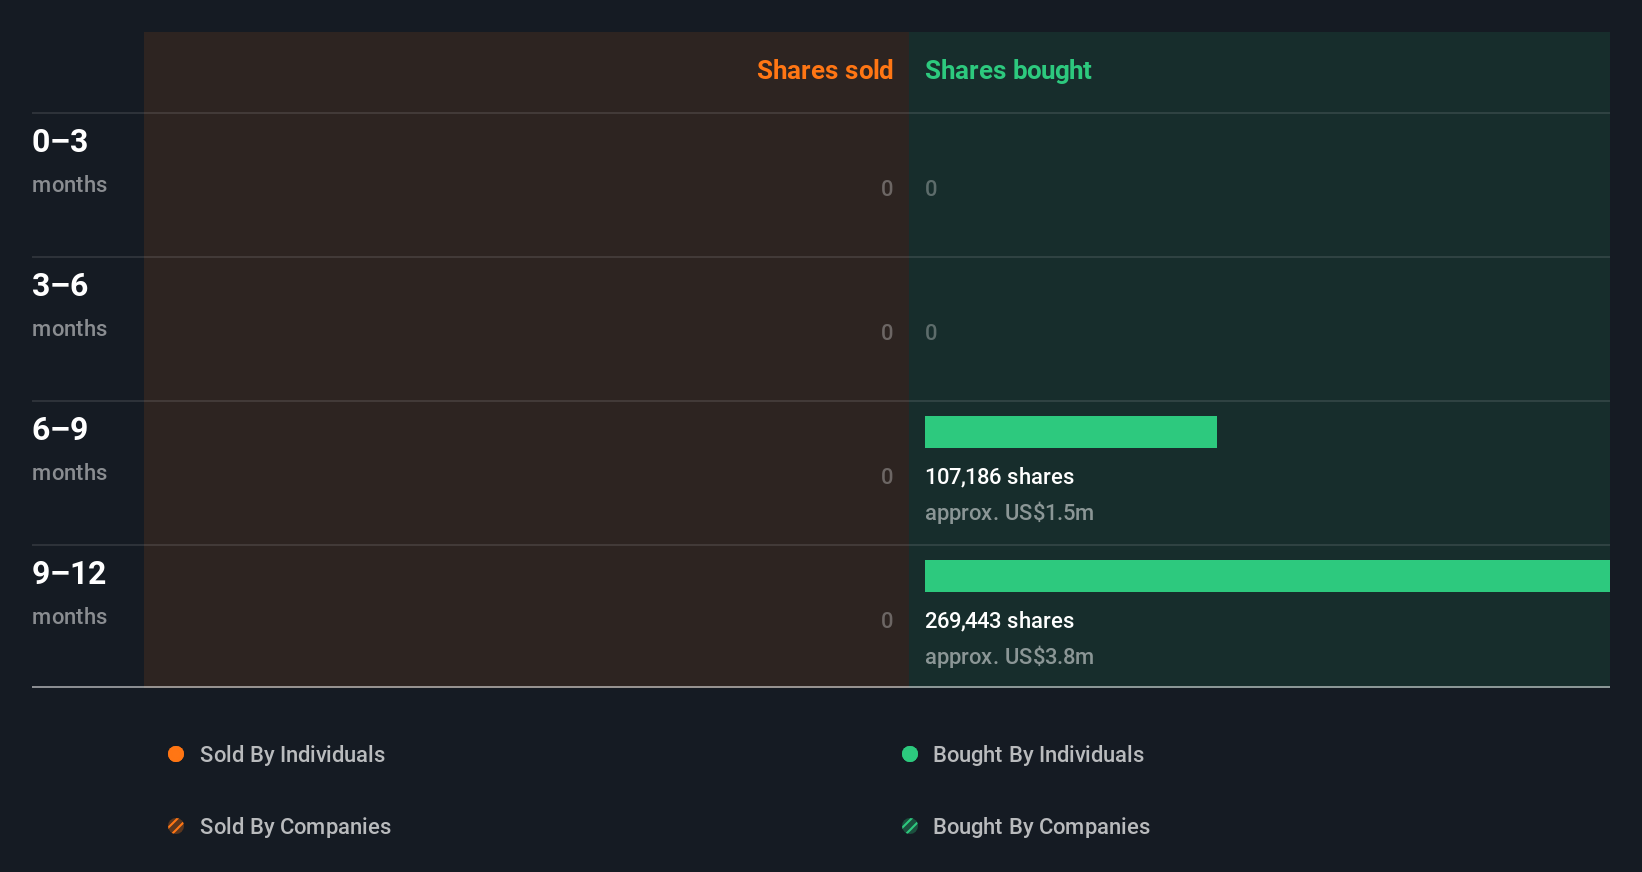The width and height of the screenshot is (1642, 872).
Task: Toggle the Sold By Companies legend label
Action: click(295, 826)
